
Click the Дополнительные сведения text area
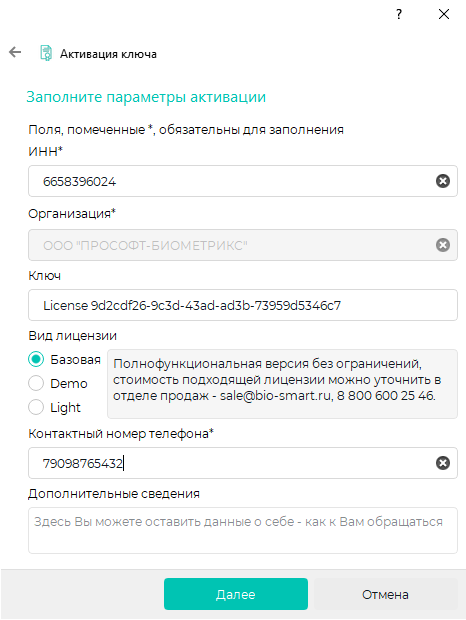243,531
